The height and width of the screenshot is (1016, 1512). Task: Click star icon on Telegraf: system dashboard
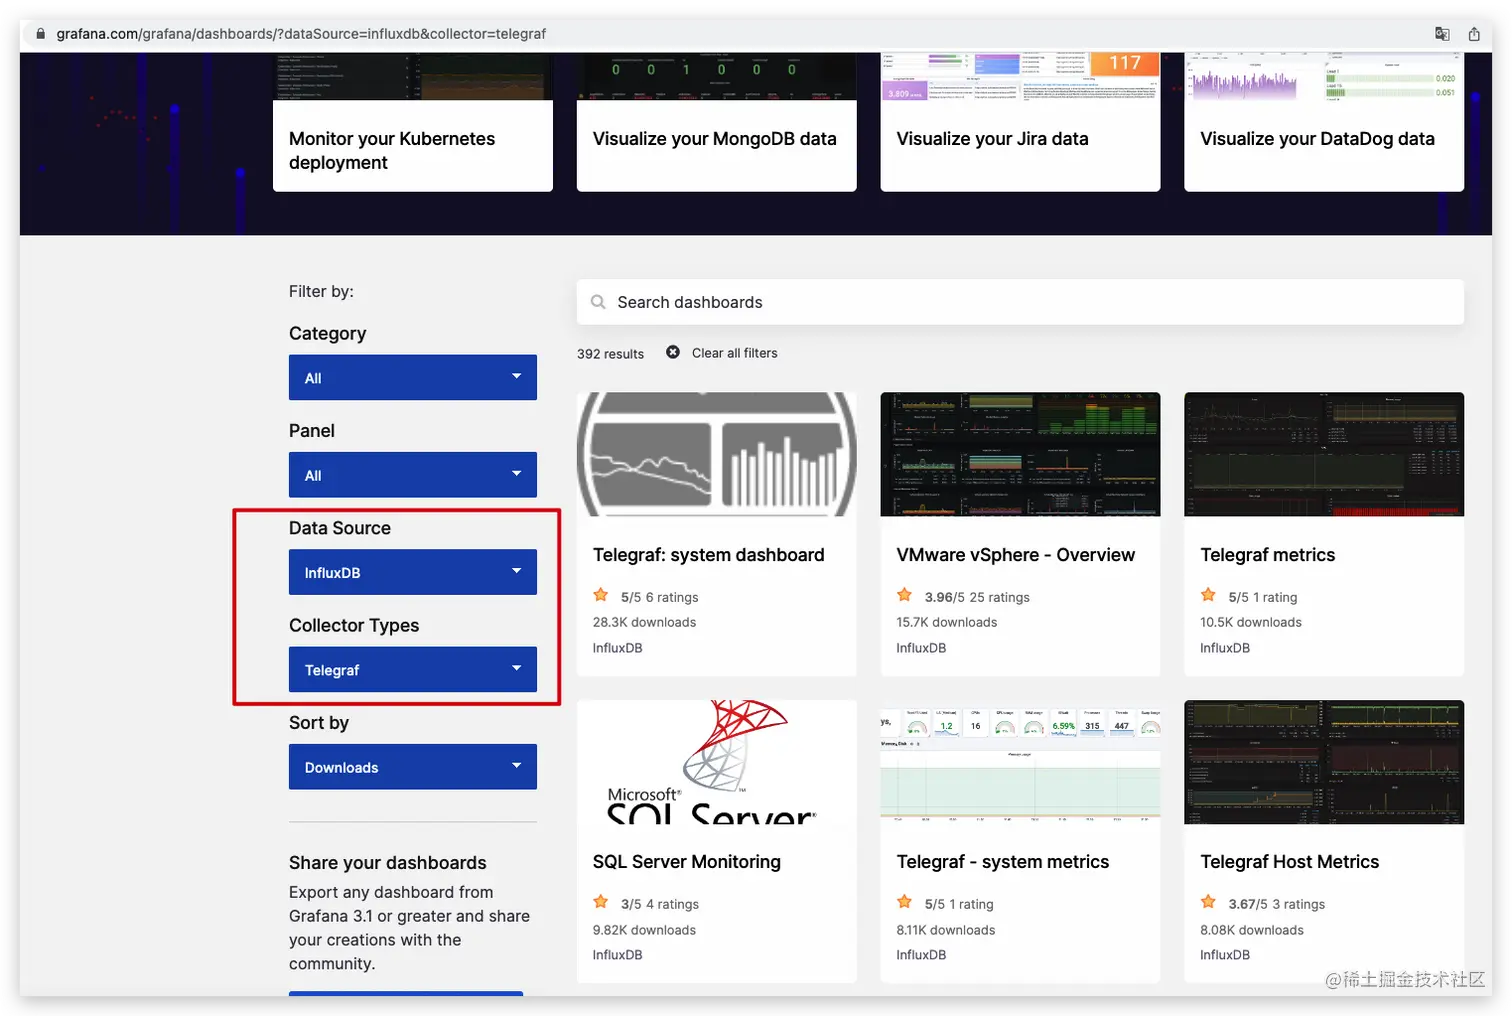pos(601,595)
